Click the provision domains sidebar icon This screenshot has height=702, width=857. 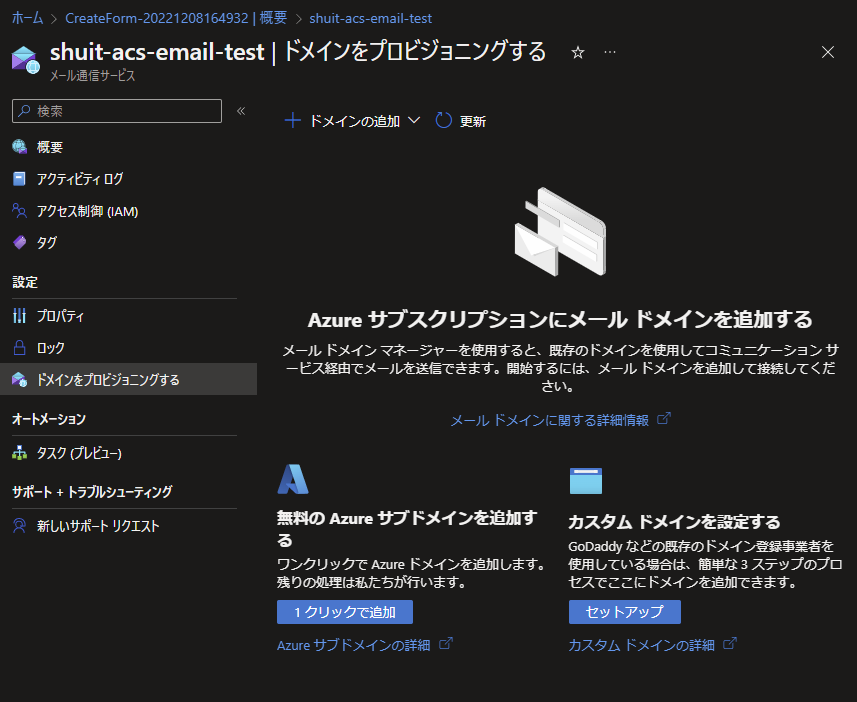[x=20, y=379]
